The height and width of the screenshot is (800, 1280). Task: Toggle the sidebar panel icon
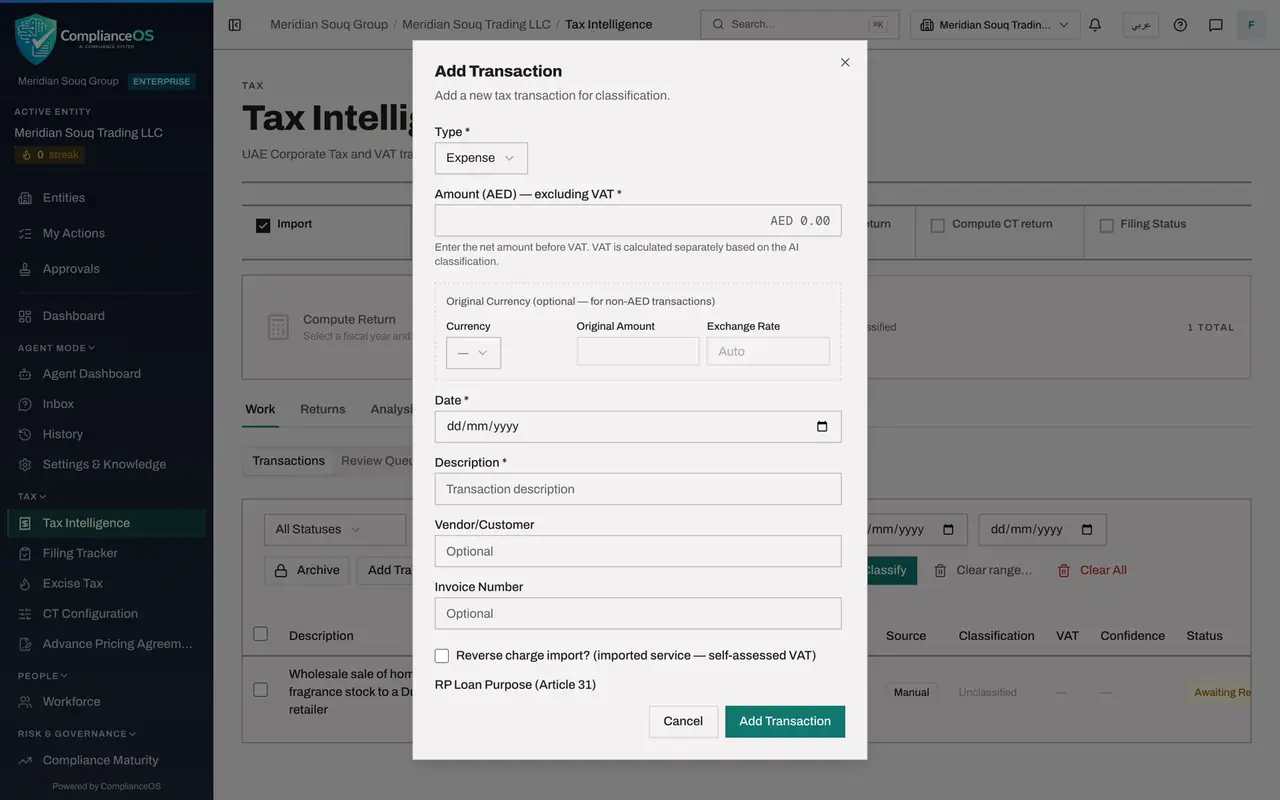[234, 25]
